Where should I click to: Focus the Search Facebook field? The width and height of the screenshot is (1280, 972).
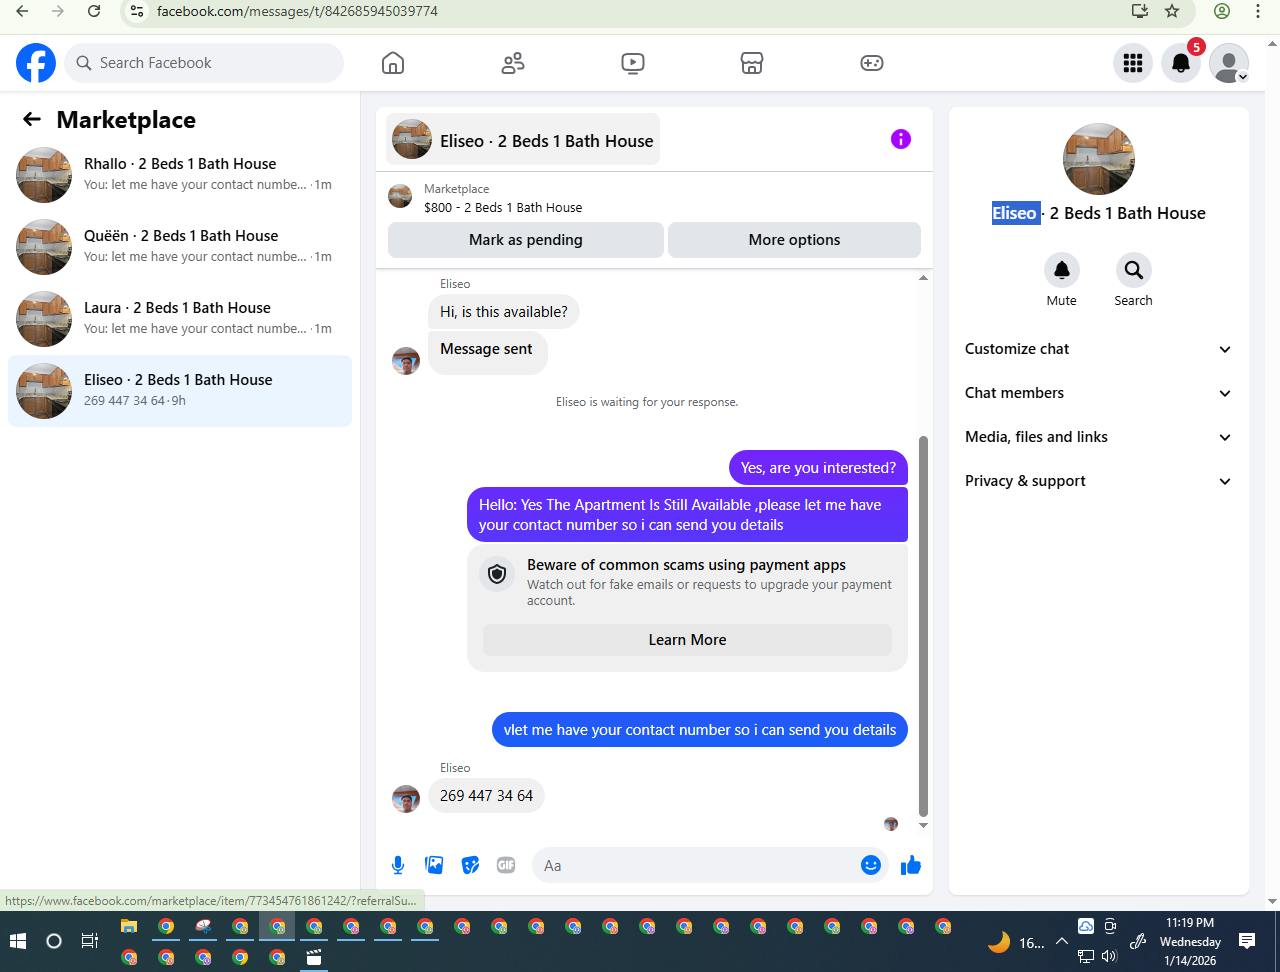204,63
